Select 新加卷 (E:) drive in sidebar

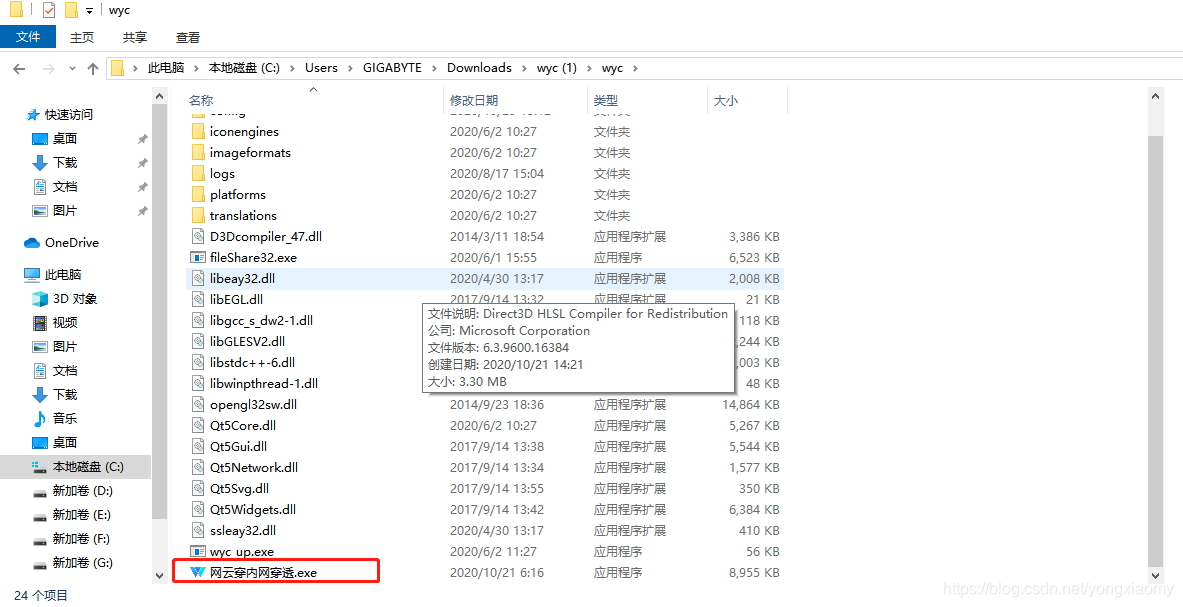point(82,515)
